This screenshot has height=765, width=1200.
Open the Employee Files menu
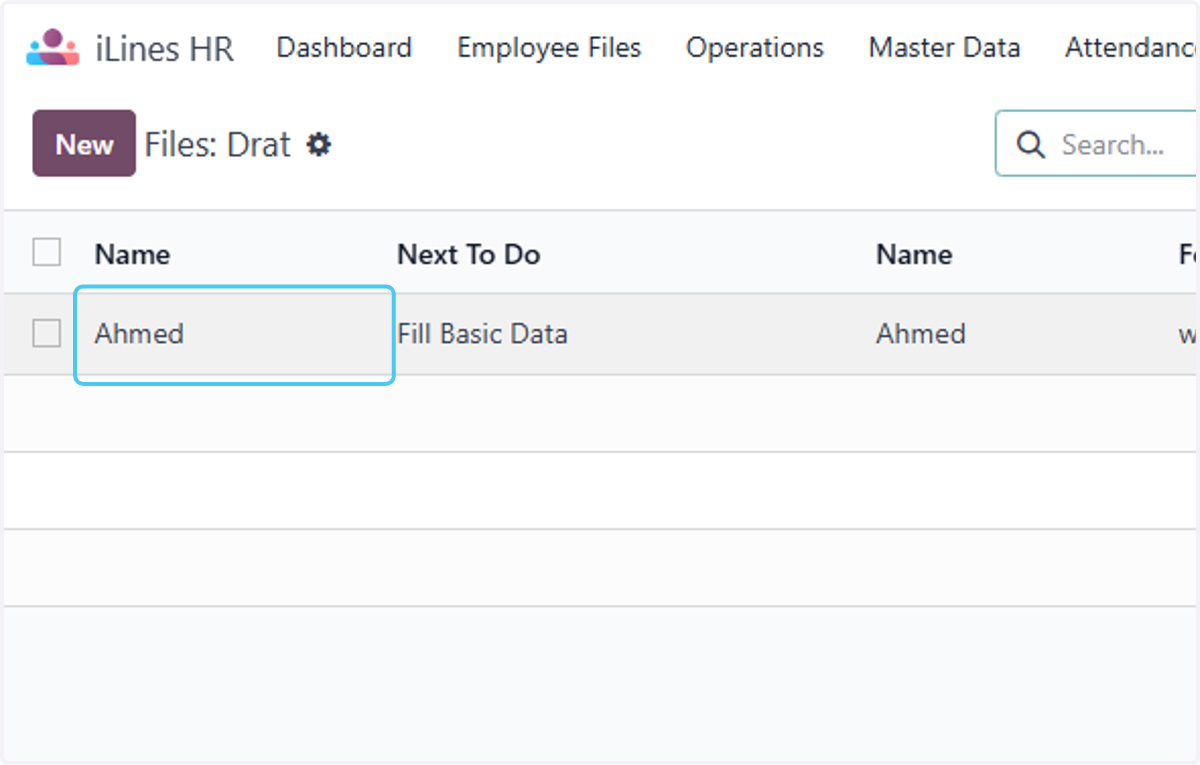(x=549, y=48)
